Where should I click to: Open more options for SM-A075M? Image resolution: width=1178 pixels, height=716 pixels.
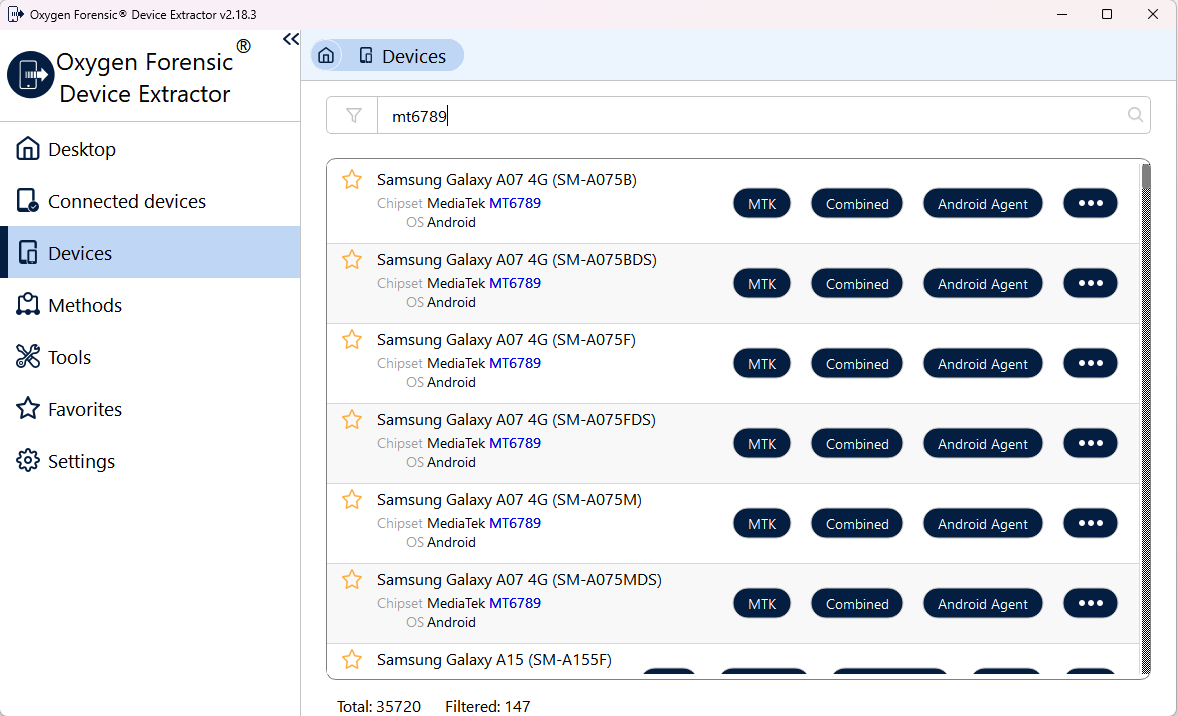(1090, 523)
